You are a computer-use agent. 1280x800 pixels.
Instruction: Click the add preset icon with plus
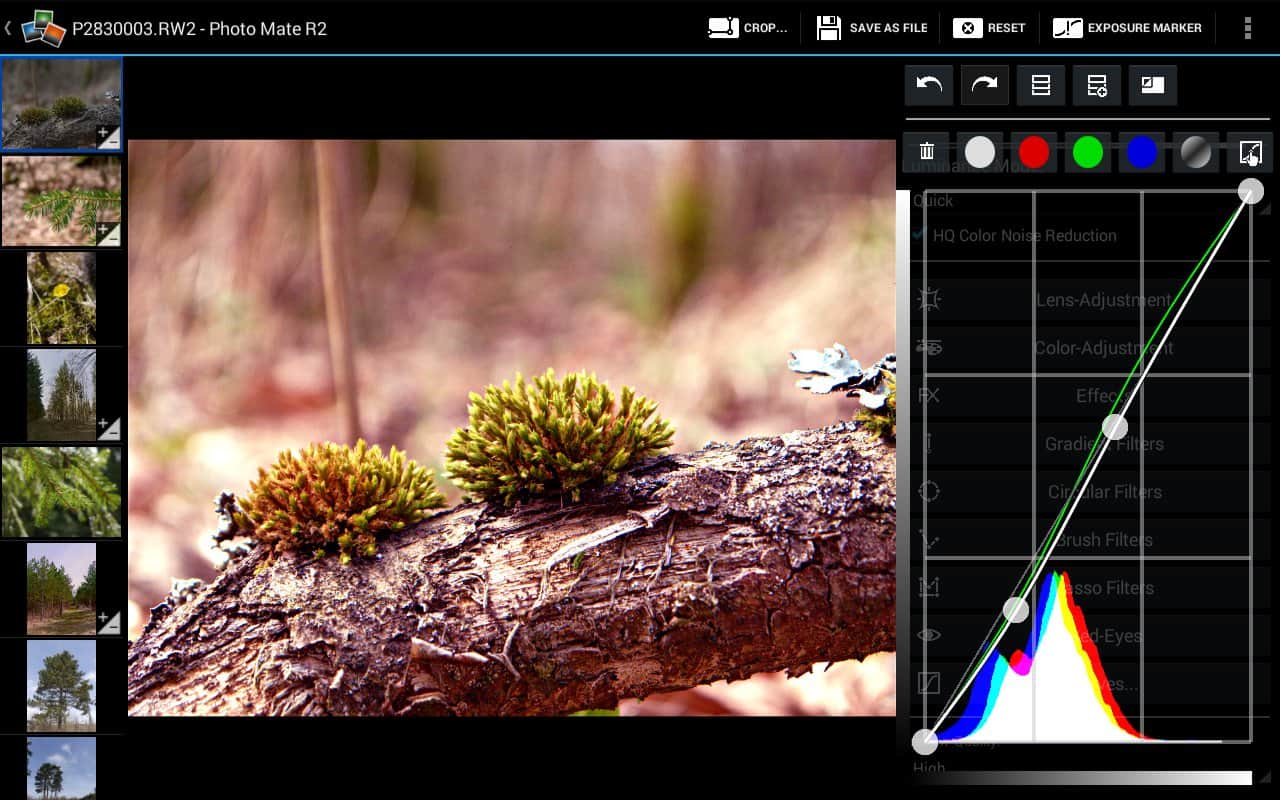click(x=1097, y=86)
